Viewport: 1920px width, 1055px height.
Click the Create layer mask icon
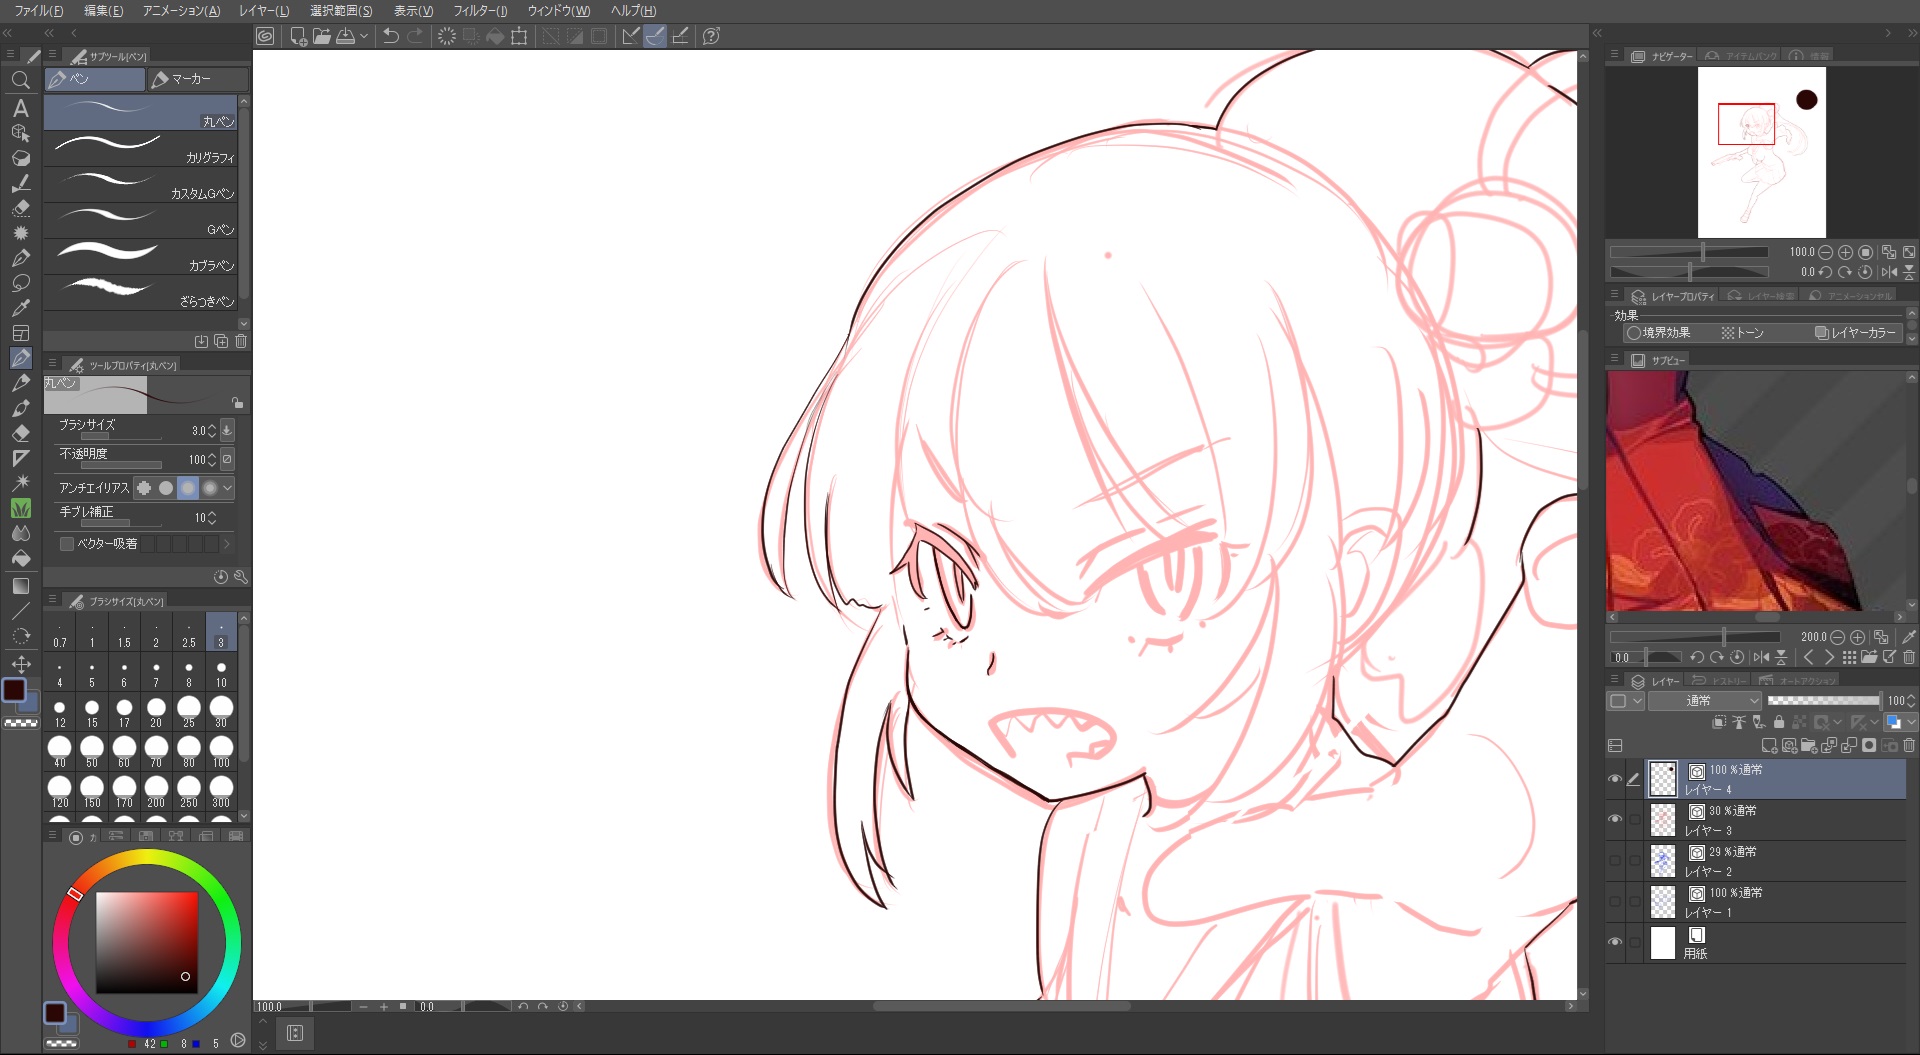1869,746
